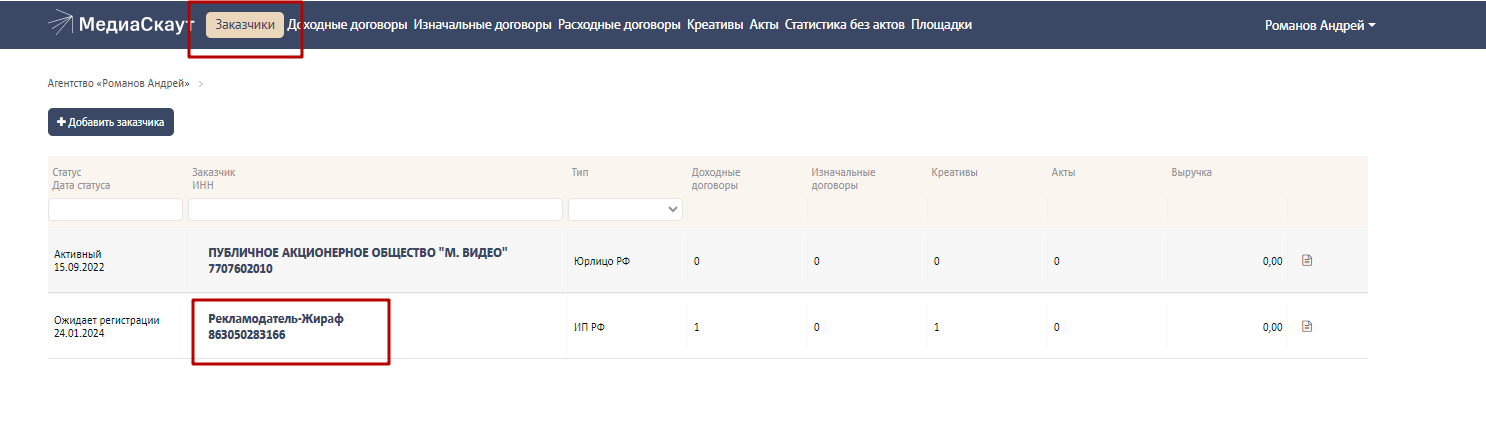Expand the Тип filter dropdown
1486x423 pixels.
(625, 209)
